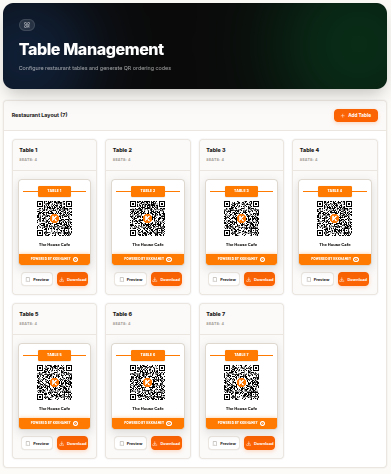This screenshot has width=391, height=474.
Task: Click the Table 5 QR code image
Action: tap(54, 383)
